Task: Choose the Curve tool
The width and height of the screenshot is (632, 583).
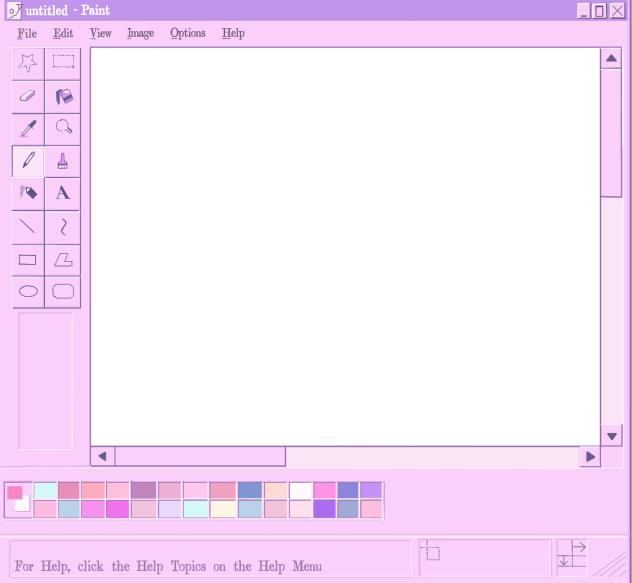Action: [x=63, y=227]
